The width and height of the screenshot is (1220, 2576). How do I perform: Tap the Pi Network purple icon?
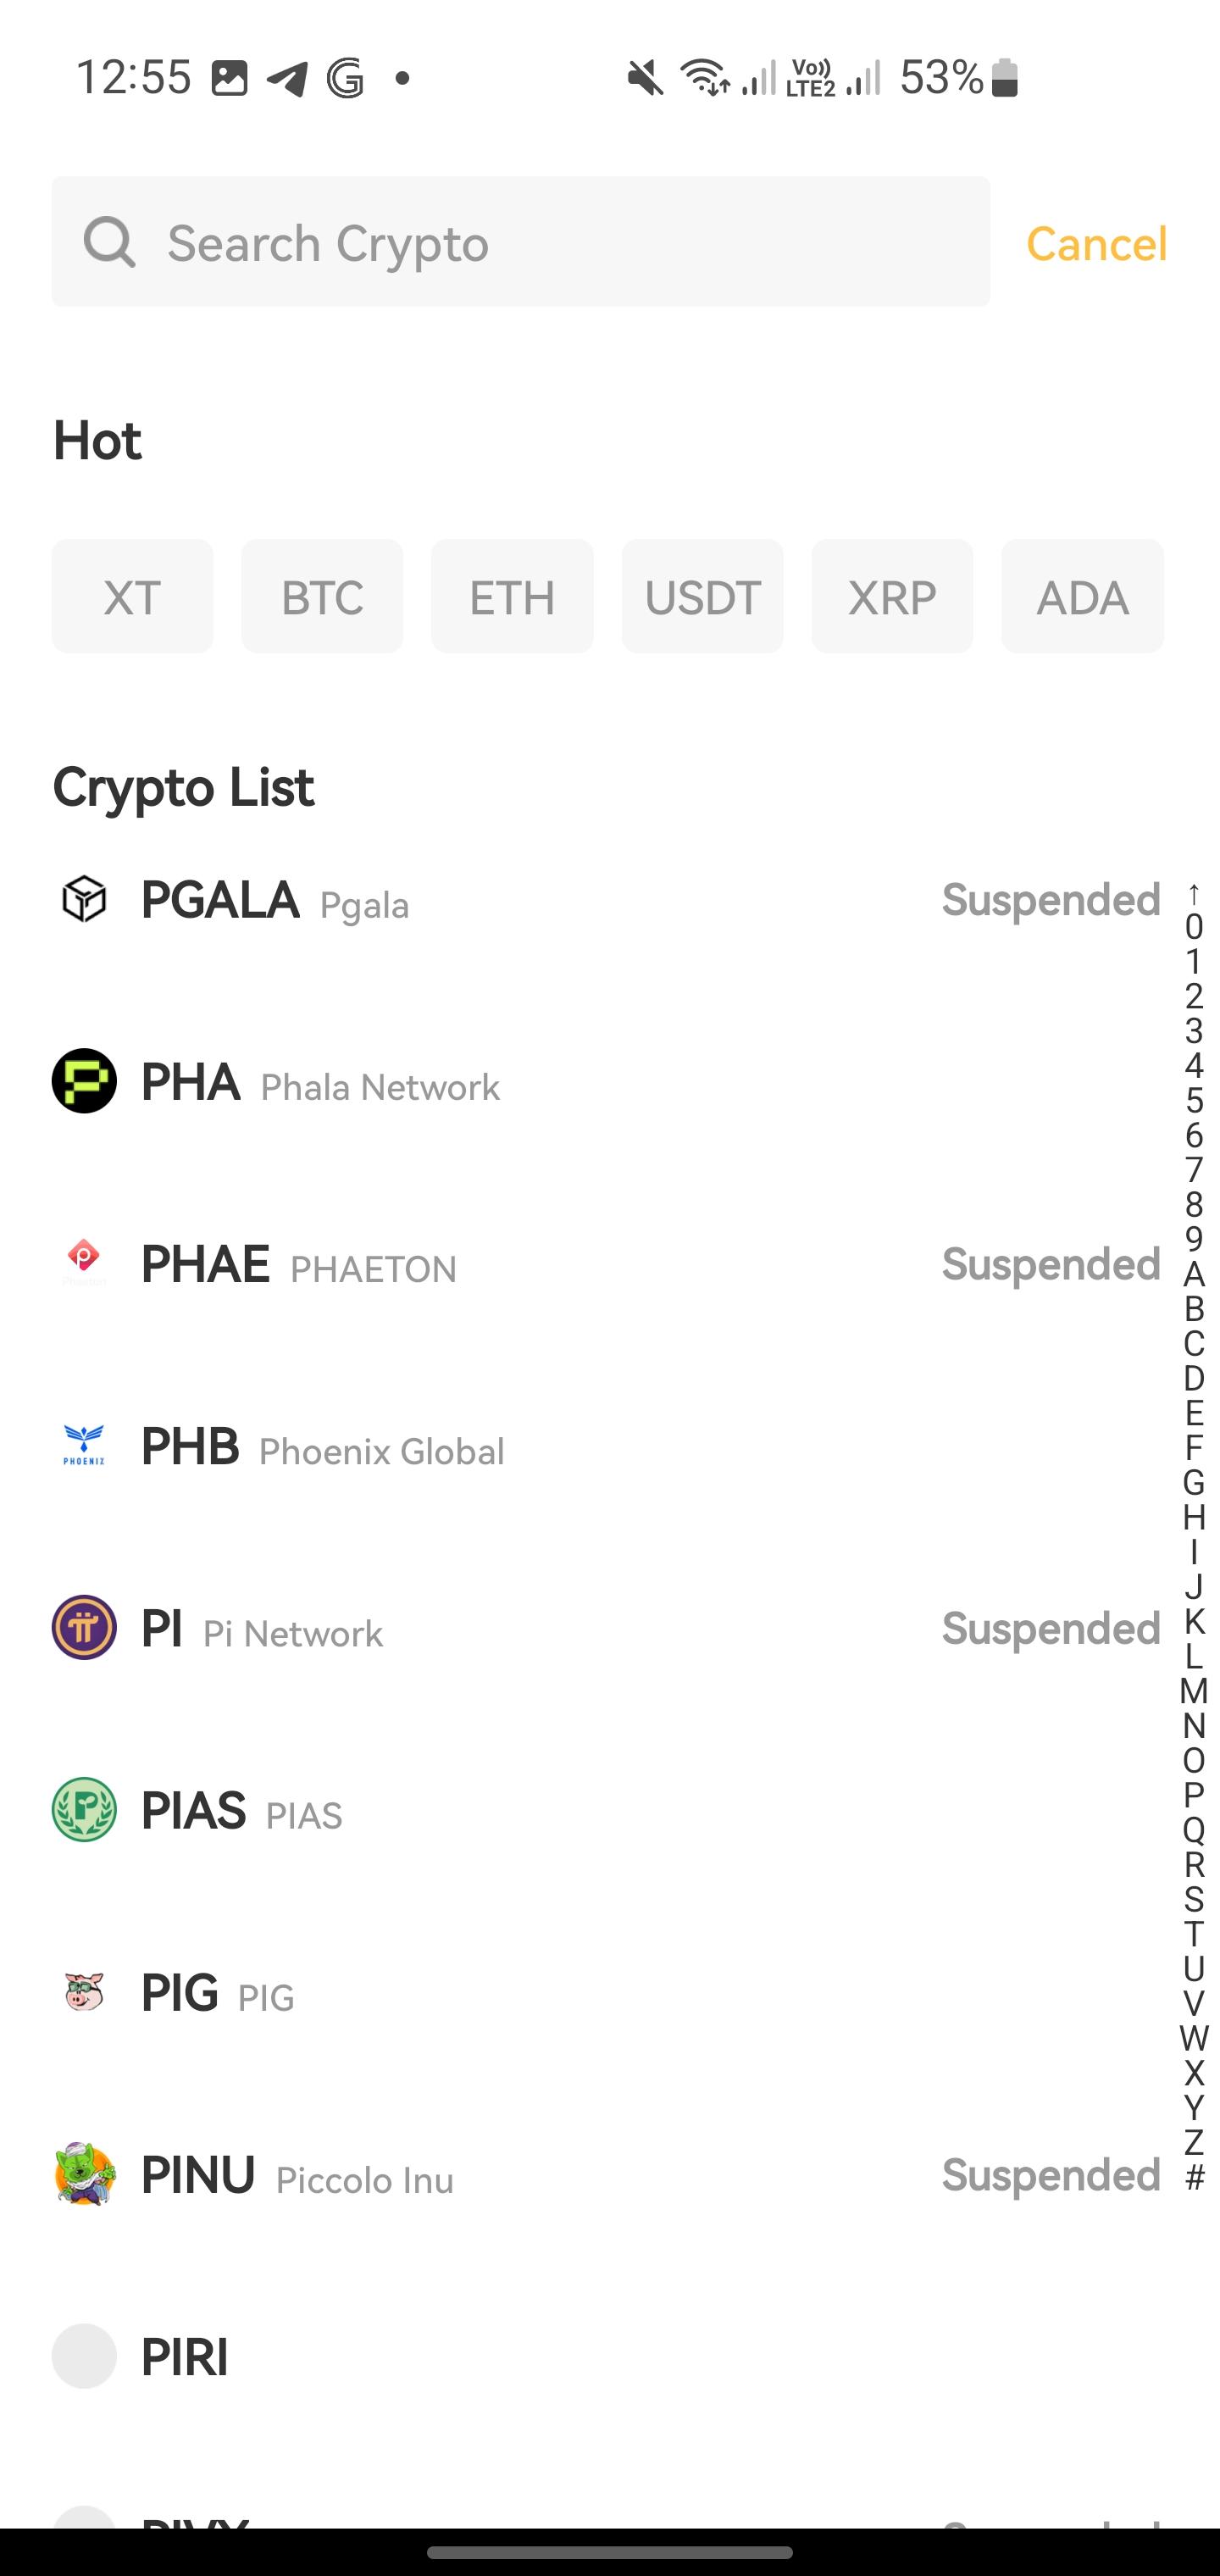(84, 1627)
